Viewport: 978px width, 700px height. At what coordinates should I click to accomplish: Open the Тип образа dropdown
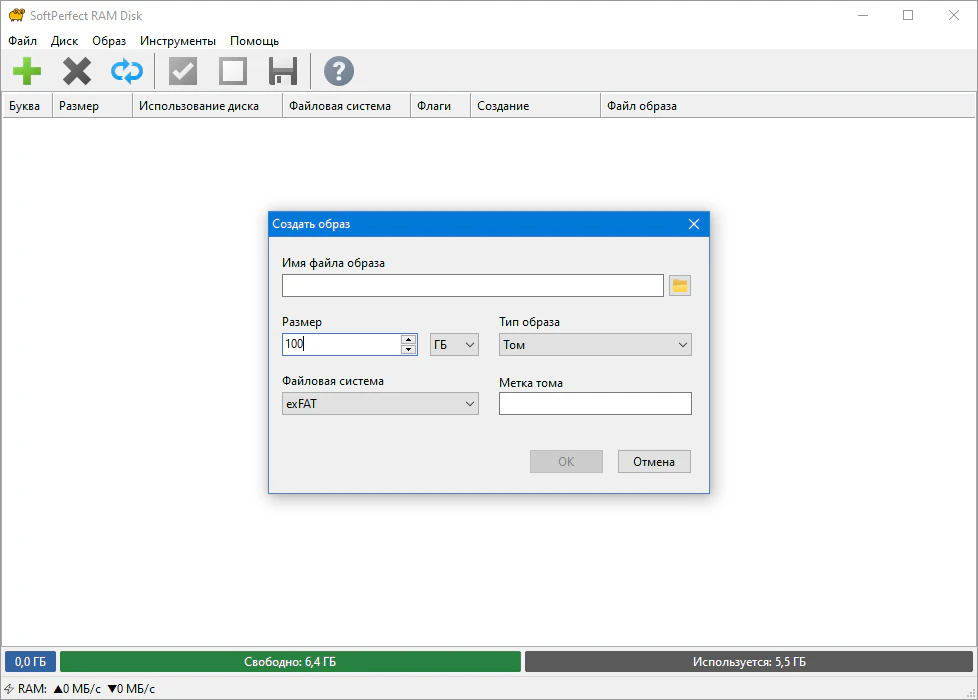tap(595, 345)
